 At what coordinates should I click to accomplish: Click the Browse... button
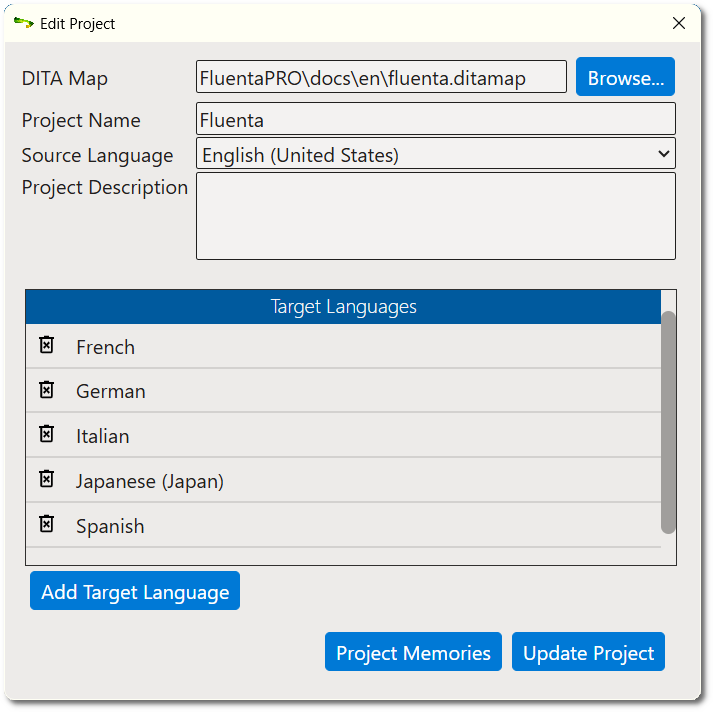point(625,76)
